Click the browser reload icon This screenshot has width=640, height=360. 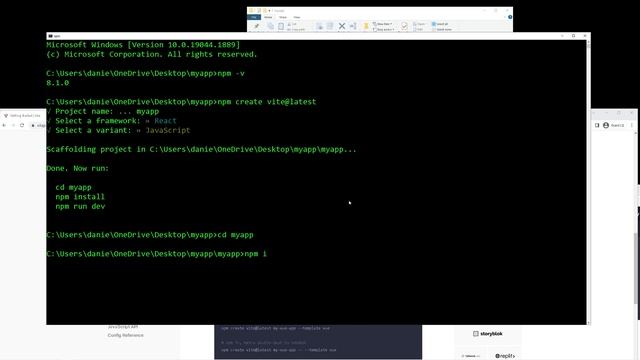(22, 125)
